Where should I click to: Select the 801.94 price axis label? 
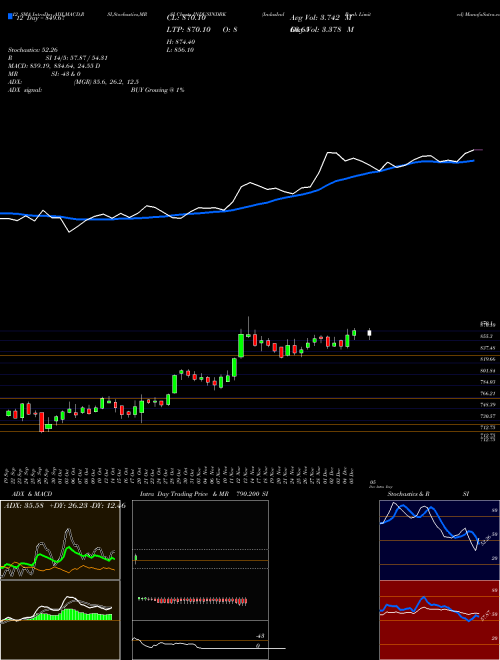[487, 371]
